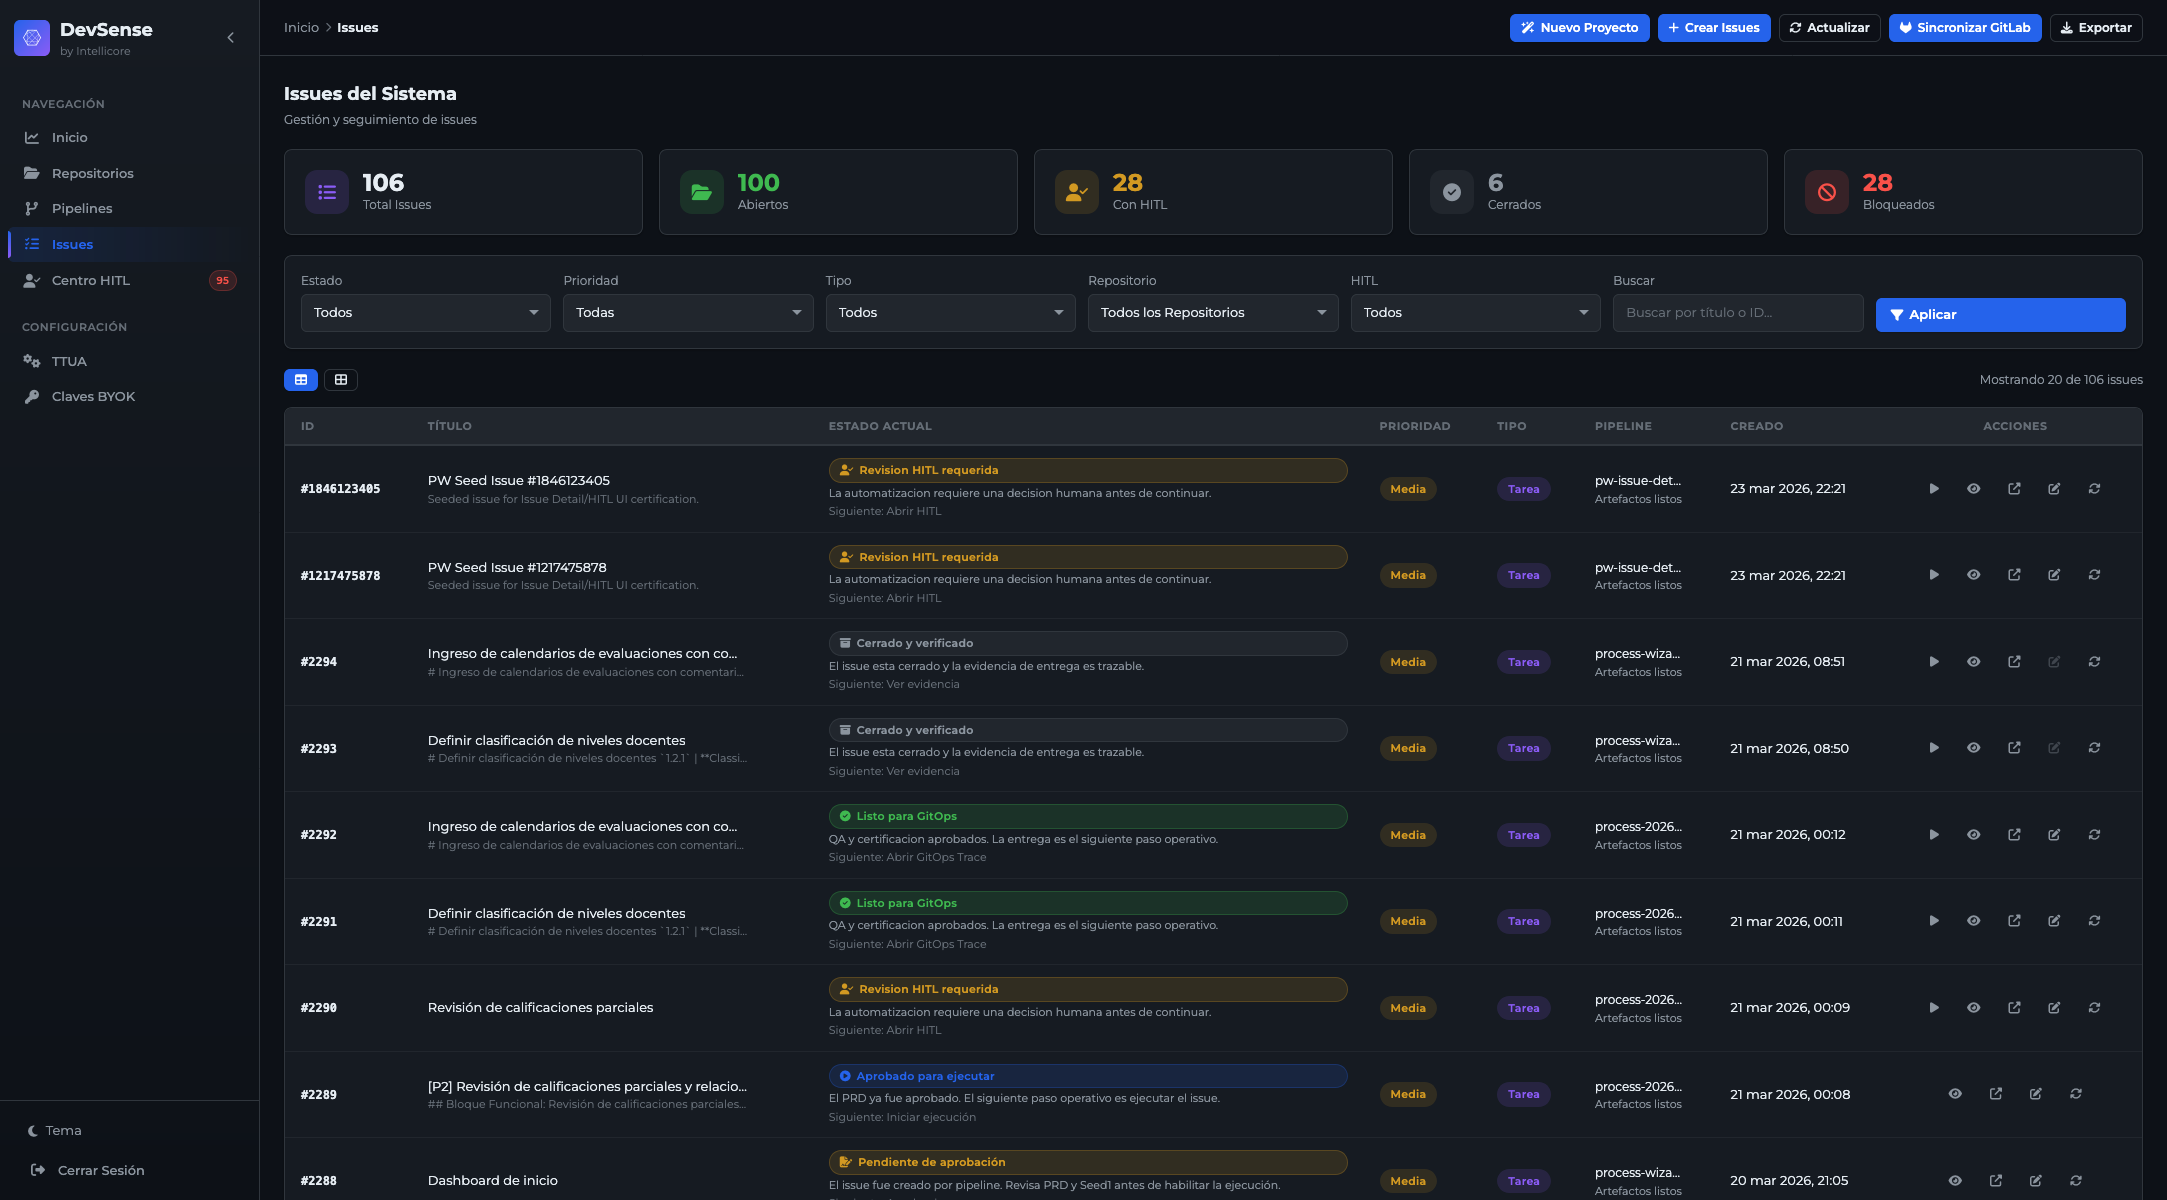Open the eye preview icon for issue #2294
Image resolution: width=2167 pixels, height=1200 pixels.
pos(1973,661)
